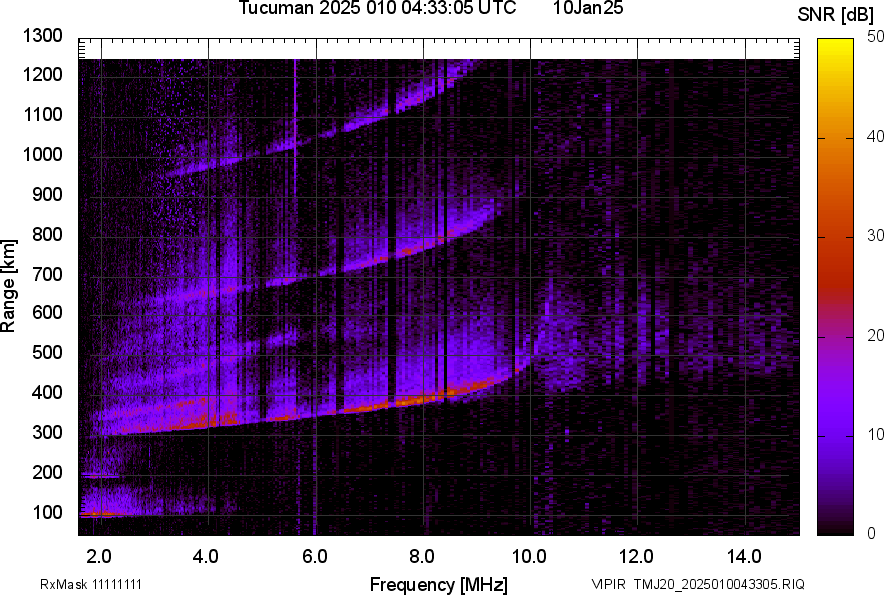Click the Frequency [MHz] axis label

(x=438, y=584)
